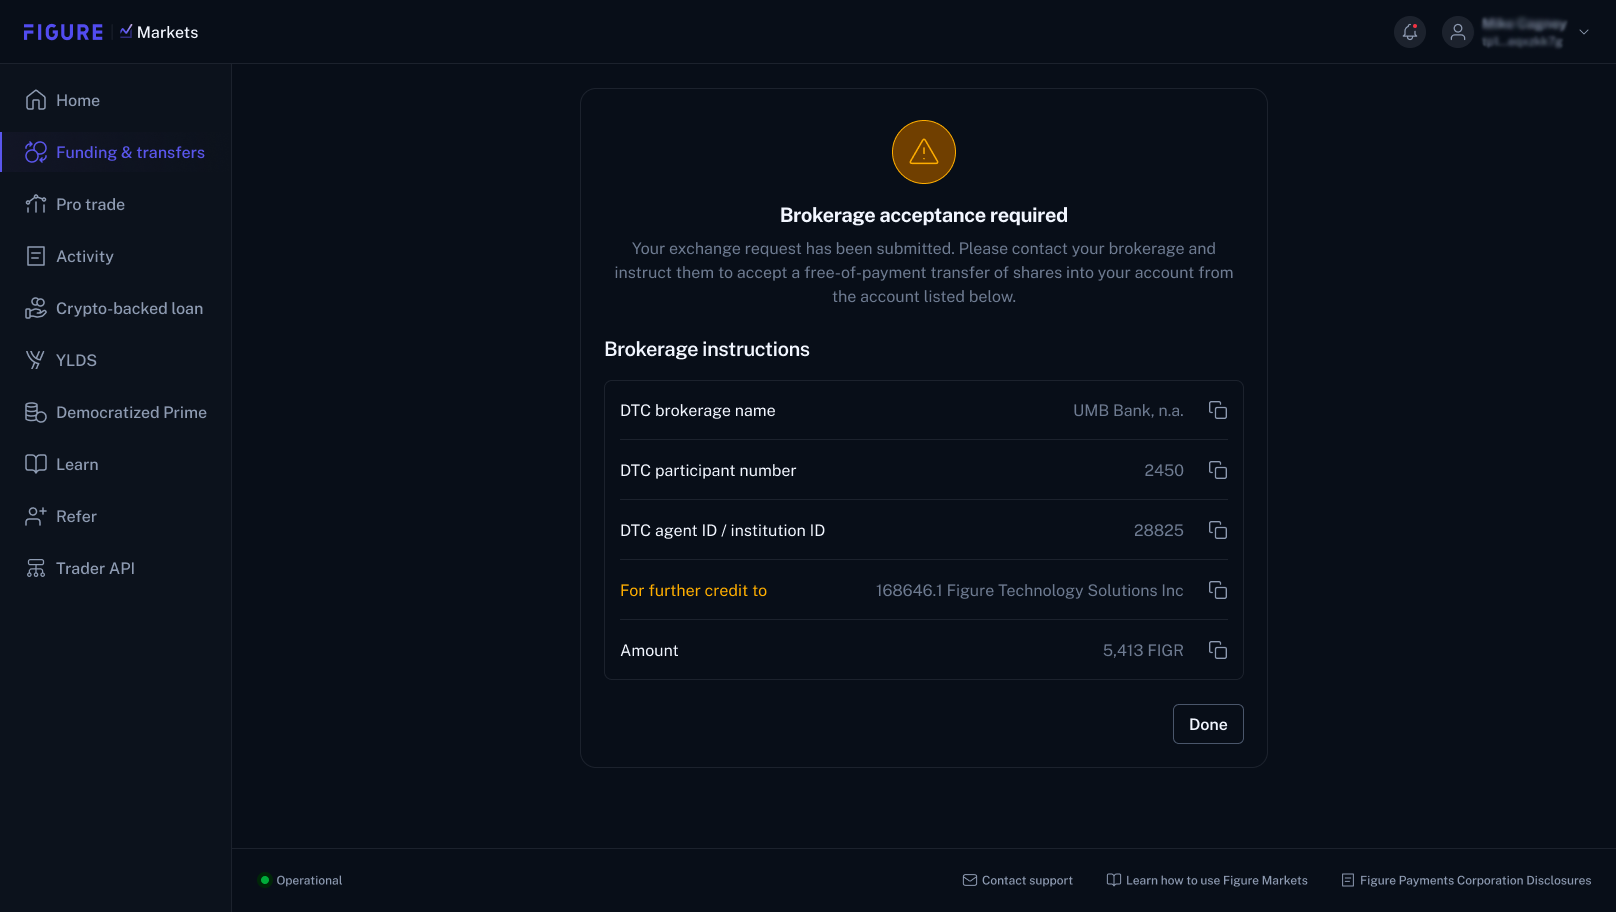The height and width of the screenshot is (912, 1616).
Task: Click the Amount label
Action: 649,650
